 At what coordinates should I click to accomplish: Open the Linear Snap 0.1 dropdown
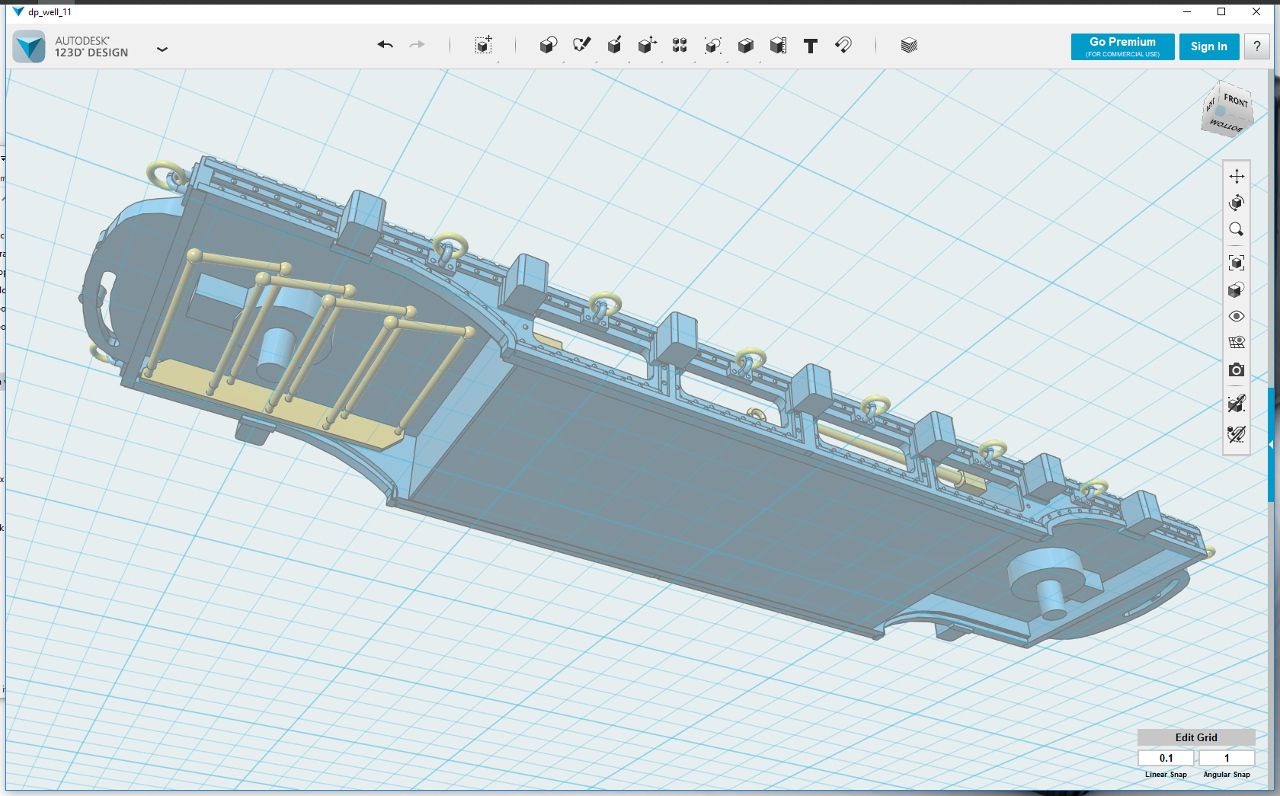pos(1166,758)
